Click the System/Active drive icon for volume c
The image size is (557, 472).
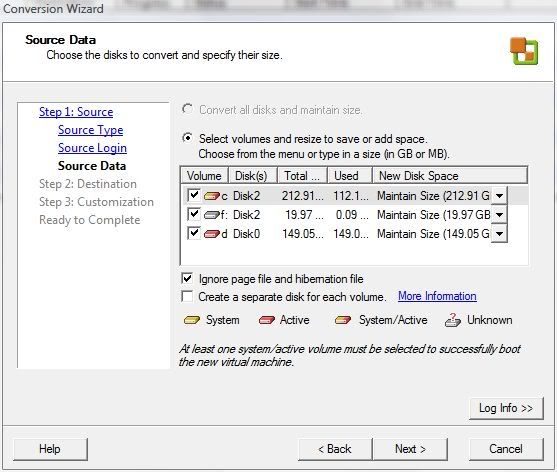pyautogui.click(x=212, y=196)
